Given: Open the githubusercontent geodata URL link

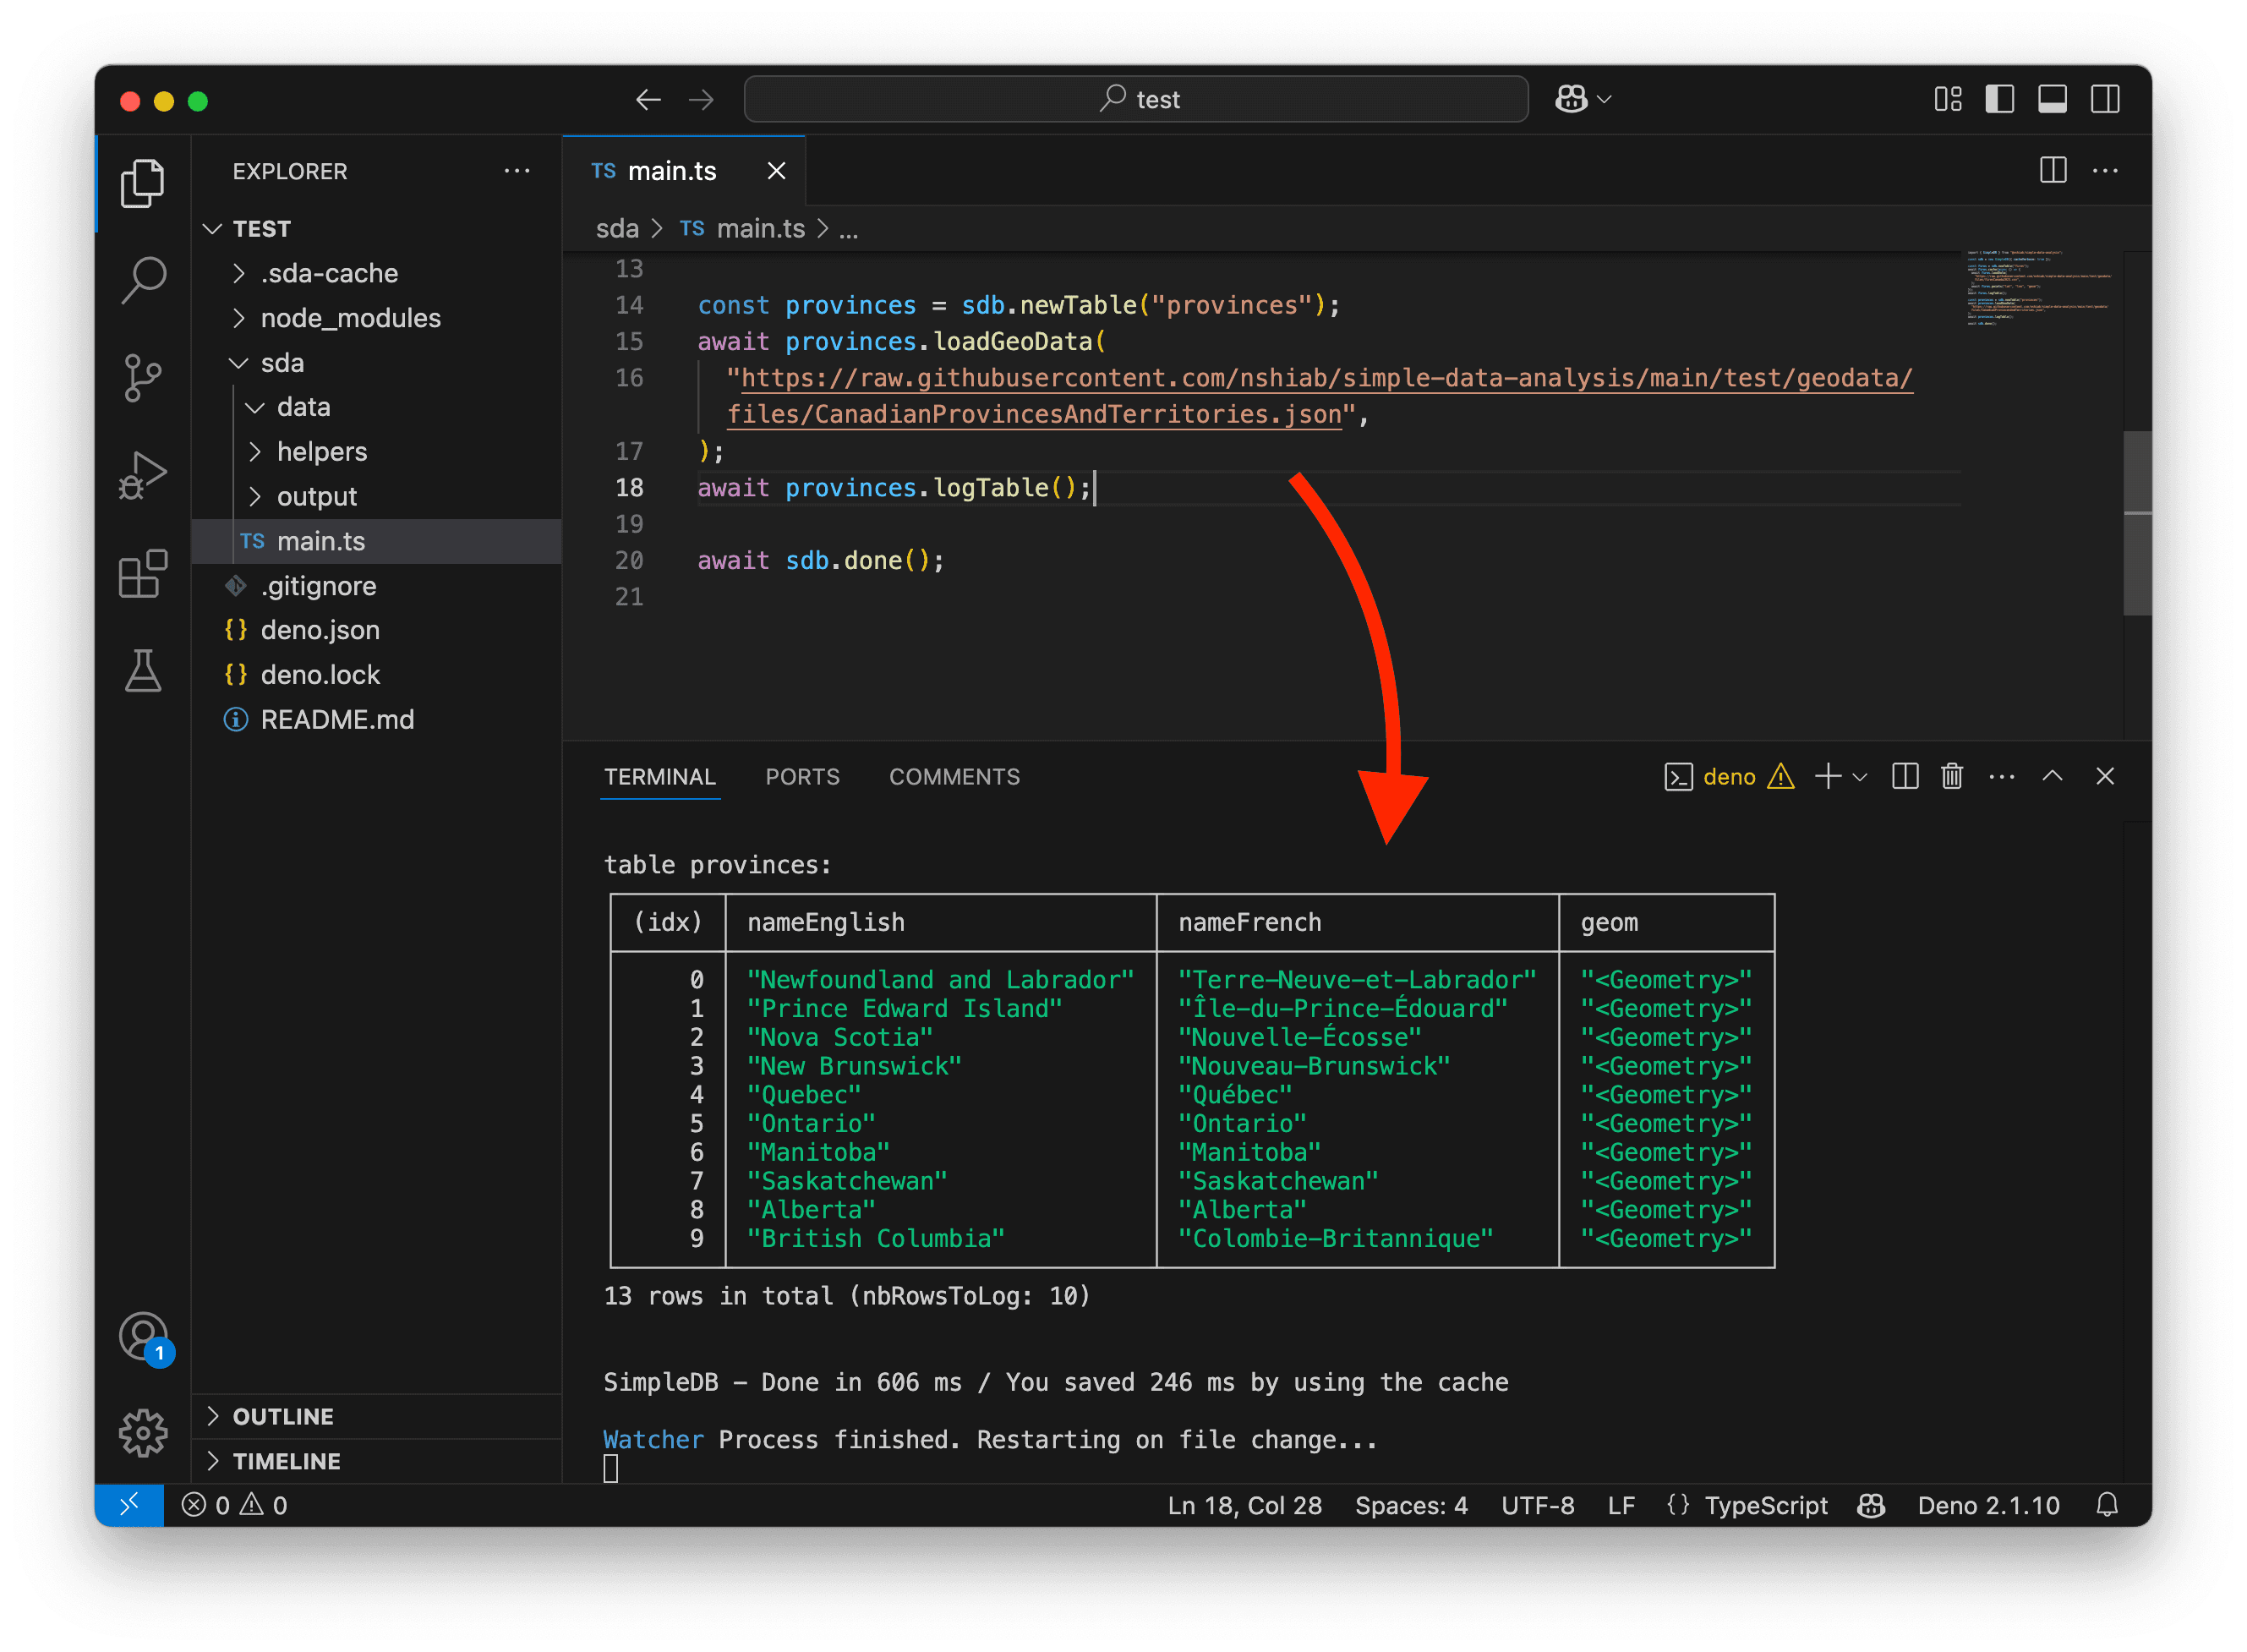Looking at the screenshot, I should 1320,396.
